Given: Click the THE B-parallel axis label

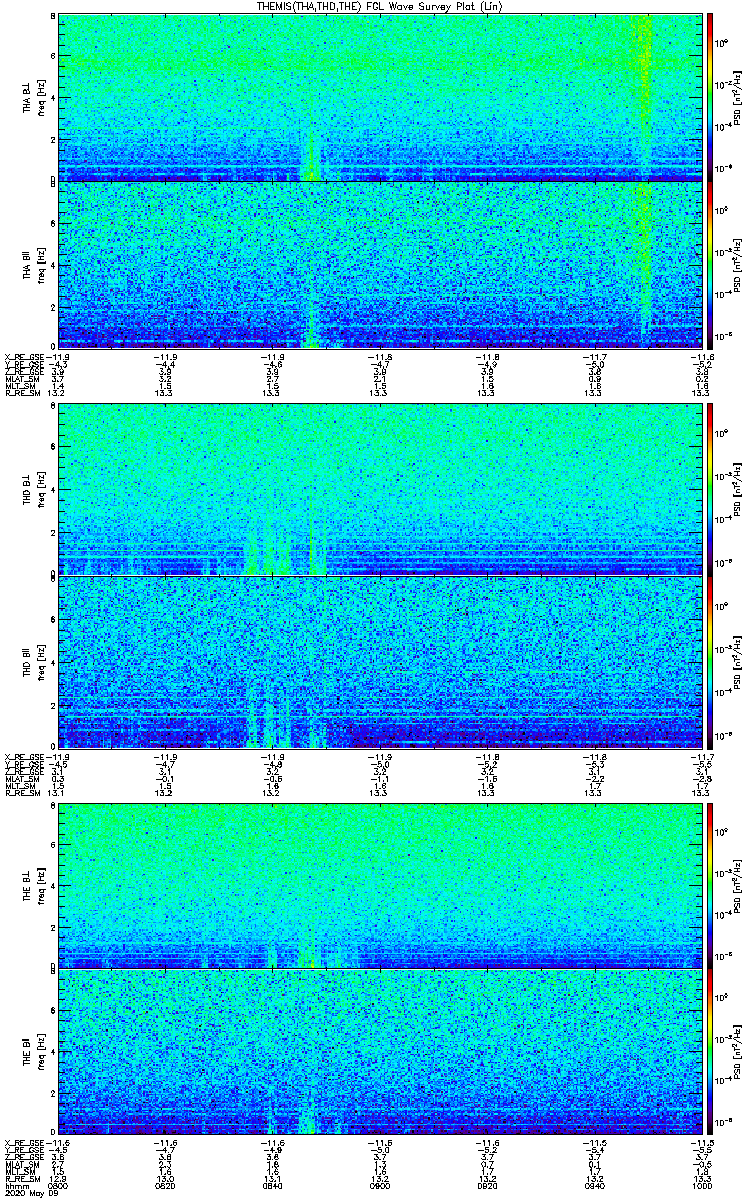Looking at the screenshot, I should [27, 1054].
